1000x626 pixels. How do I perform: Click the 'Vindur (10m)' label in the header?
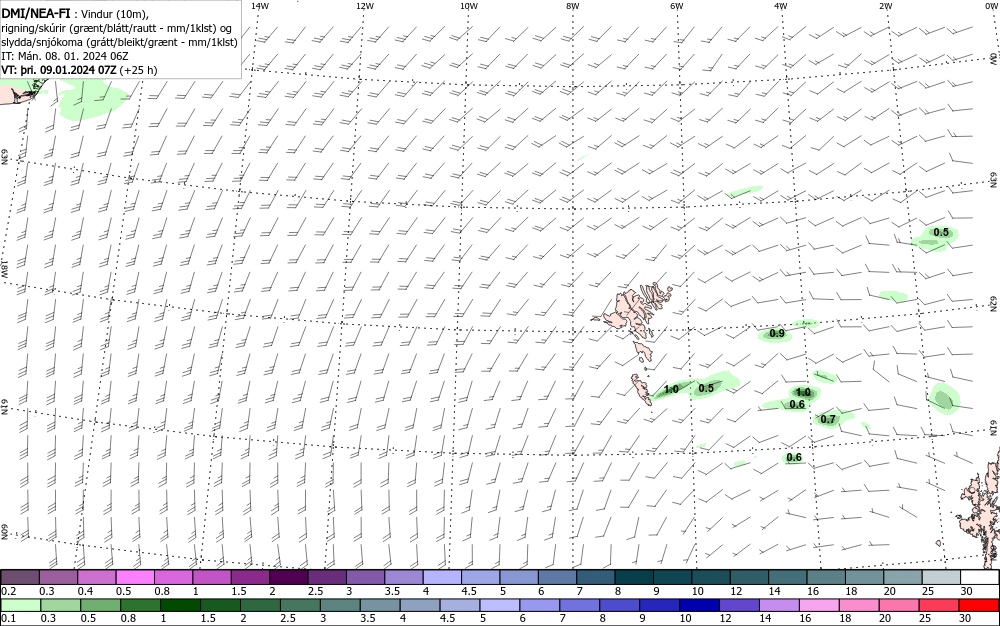pyautogui.click(x=115, y=15)
